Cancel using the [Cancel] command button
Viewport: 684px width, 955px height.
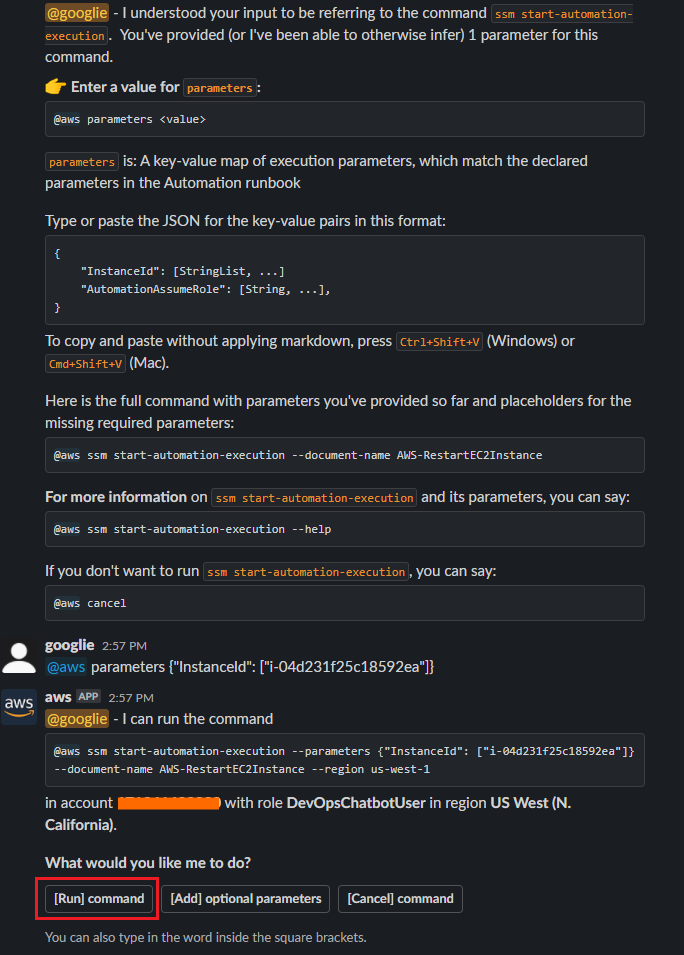(x=400, y=898)
